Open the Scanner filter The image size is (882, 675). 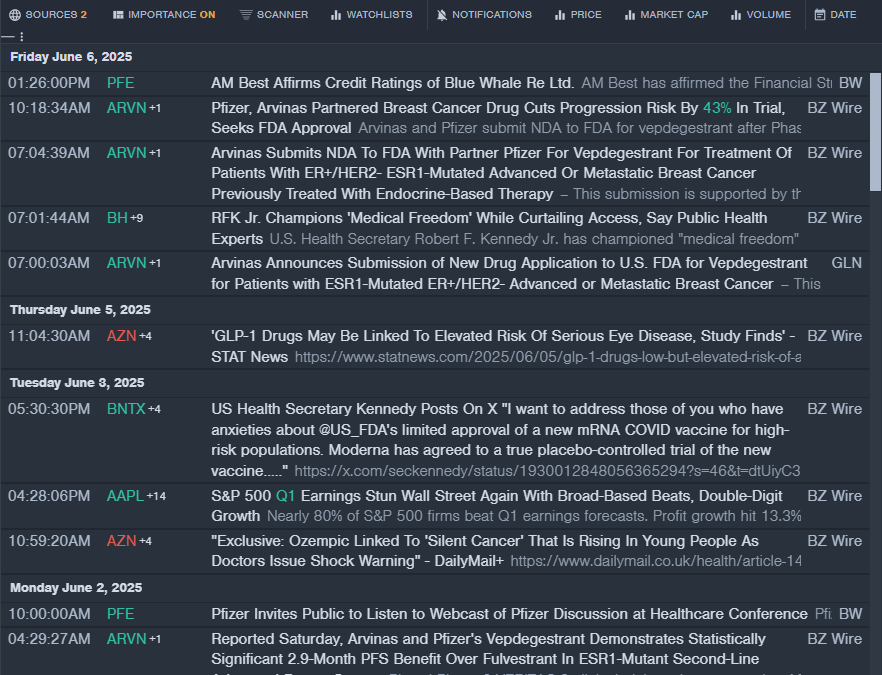point(274,15)
